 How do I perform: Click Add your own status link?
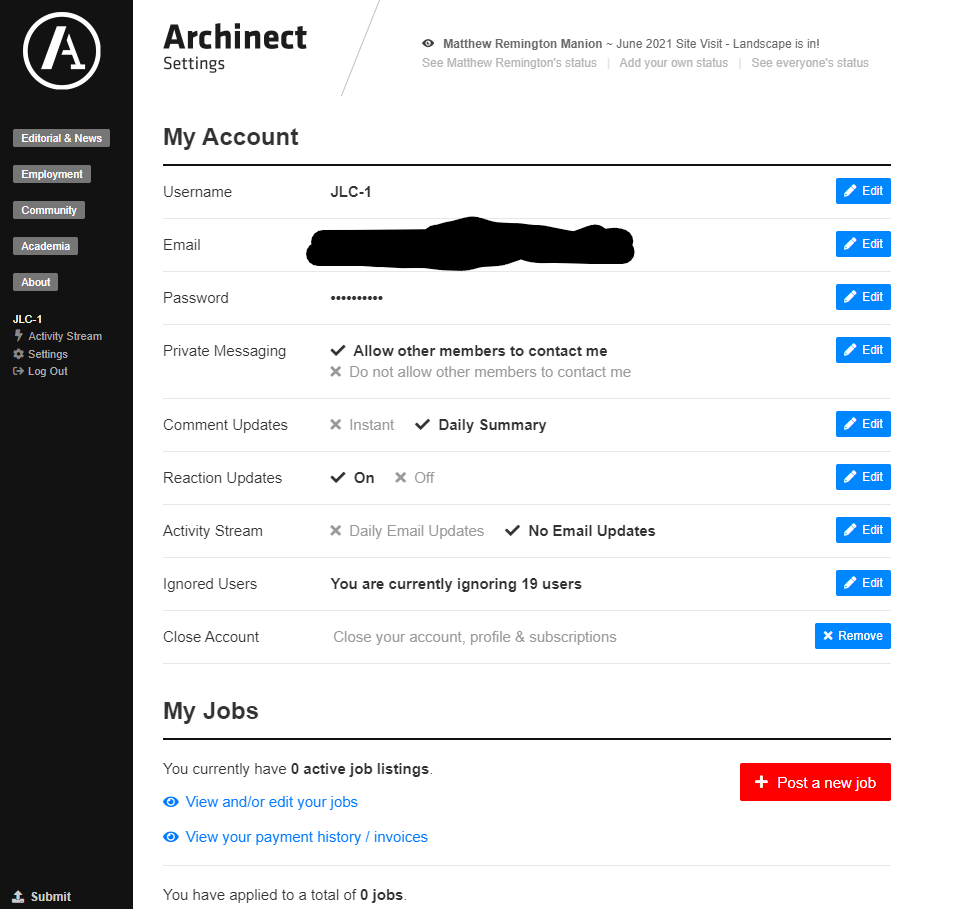[673, 63]
